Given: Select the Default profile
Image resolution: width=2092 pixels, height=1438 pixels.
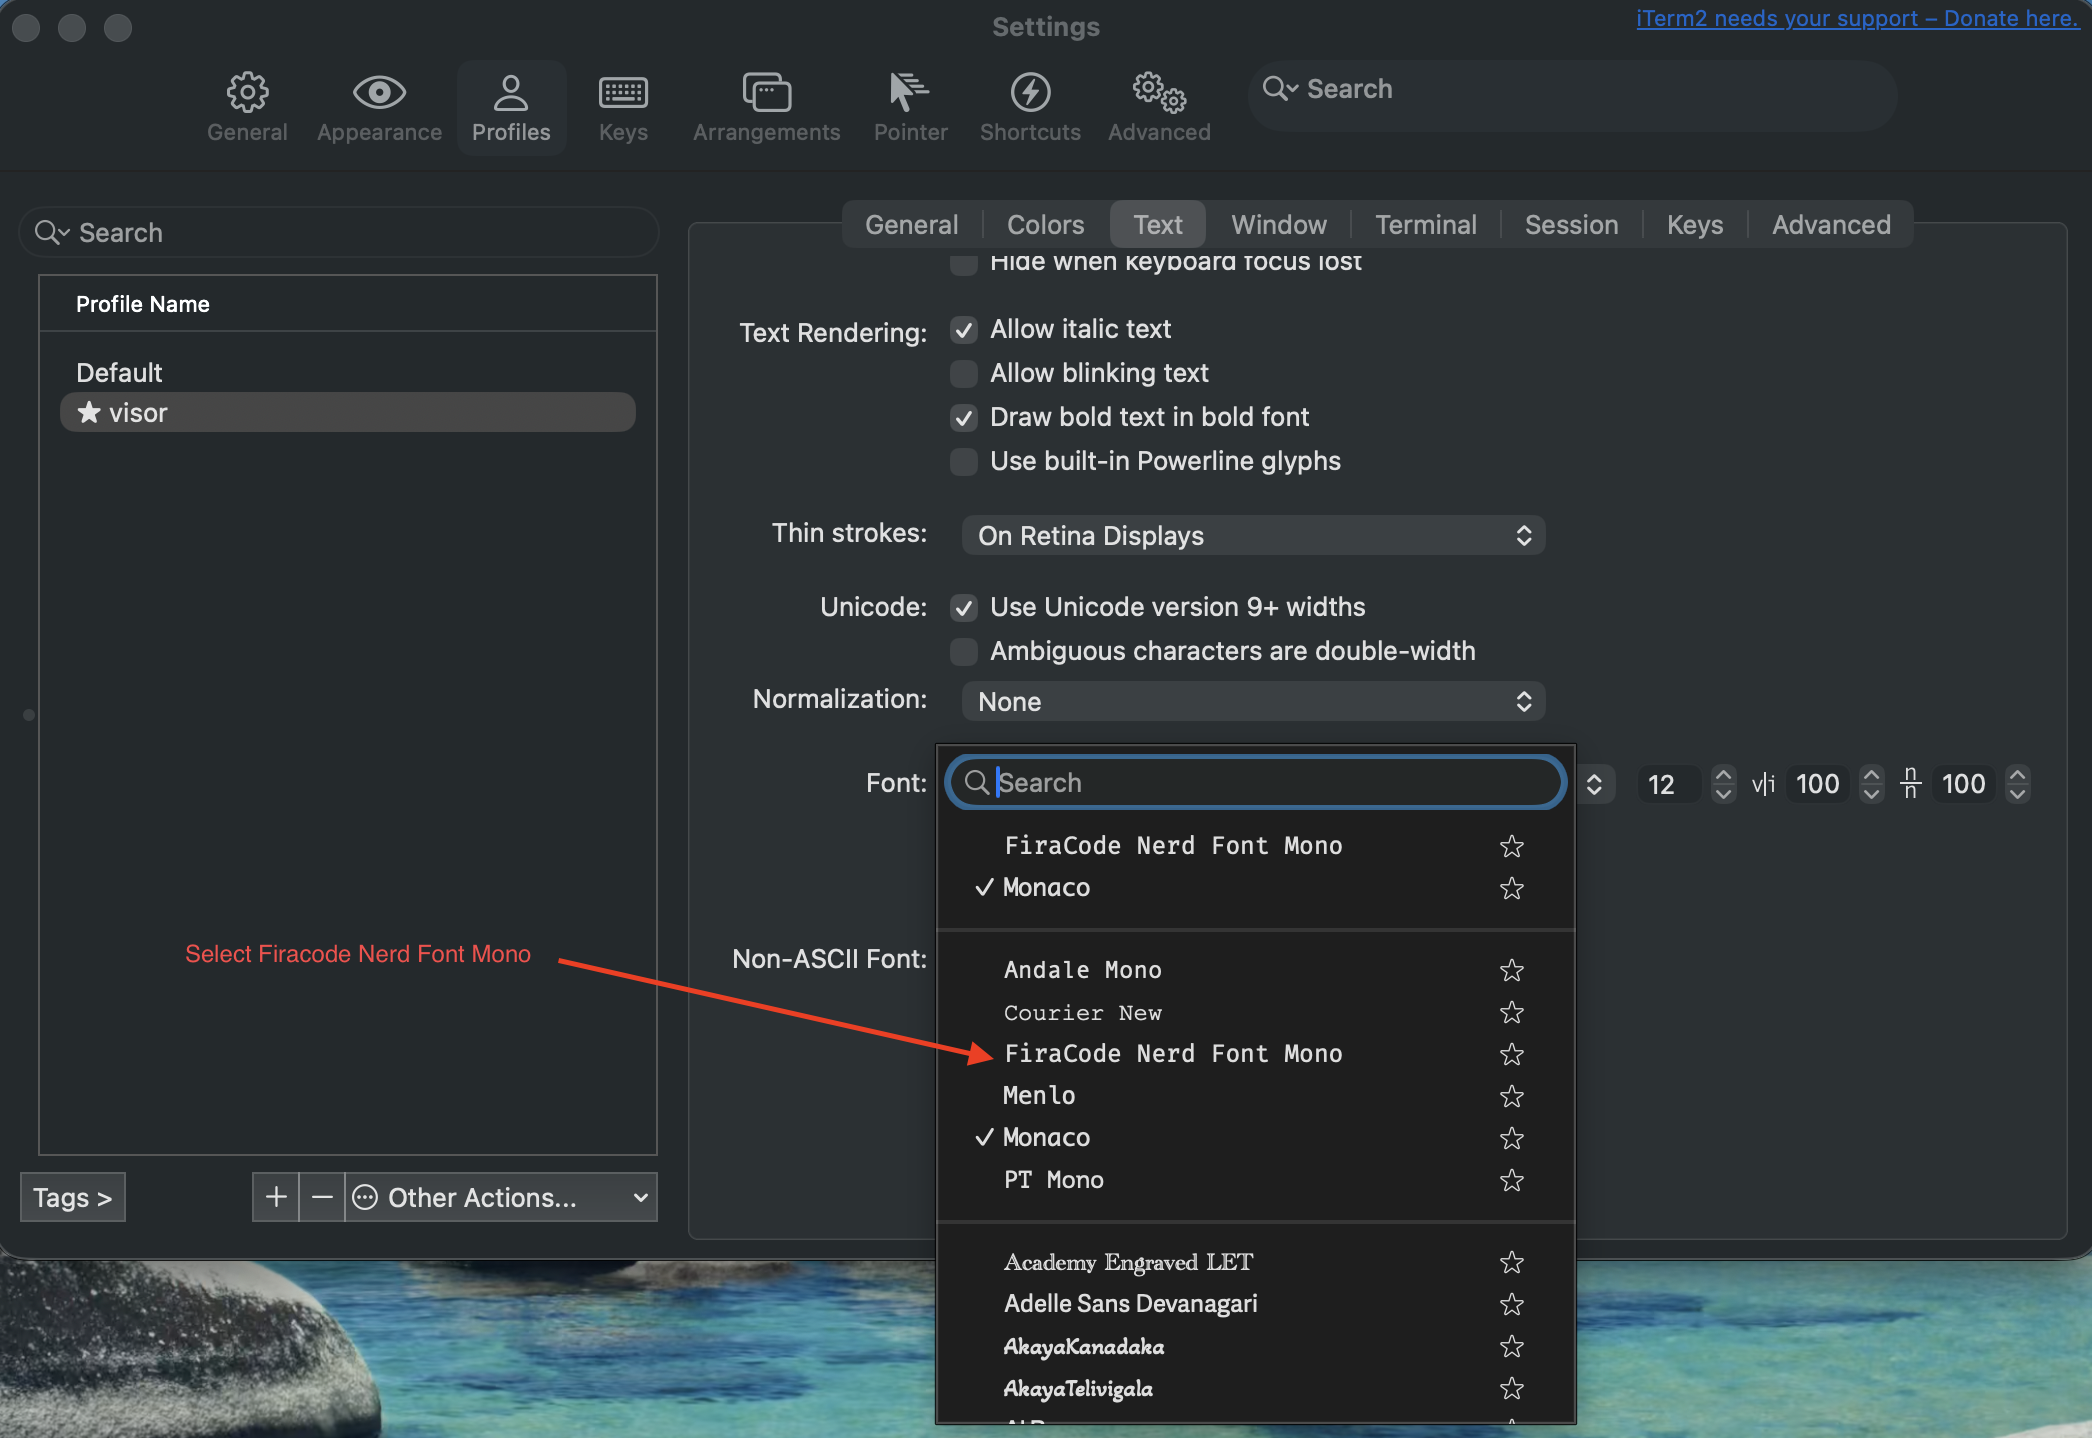Looking at the screenshot, I should (x=348, y=372).
